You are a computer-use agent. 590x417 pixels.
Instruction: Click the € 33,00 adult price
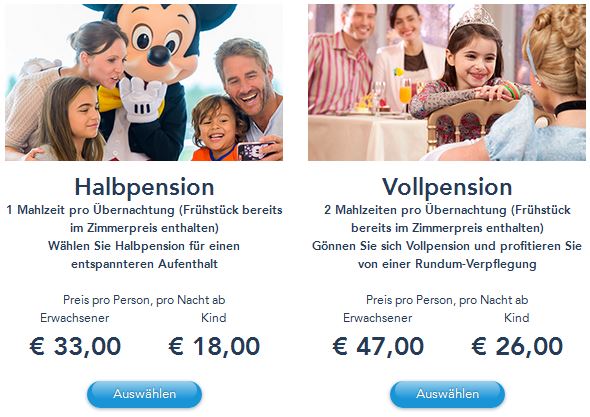coord(75,346)
